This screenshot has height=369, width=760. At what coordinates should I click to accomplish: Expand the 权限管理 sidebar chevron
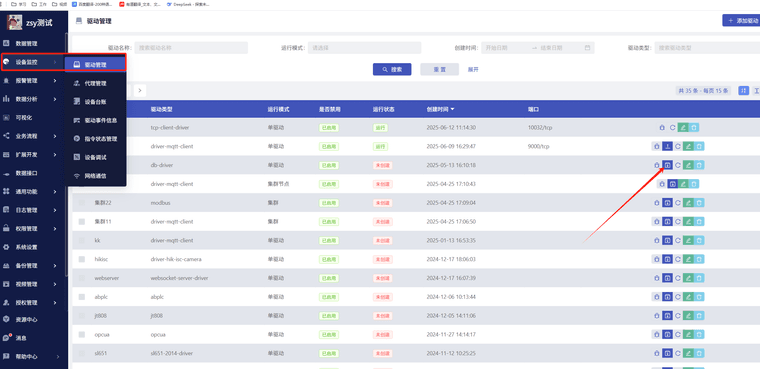55,228
